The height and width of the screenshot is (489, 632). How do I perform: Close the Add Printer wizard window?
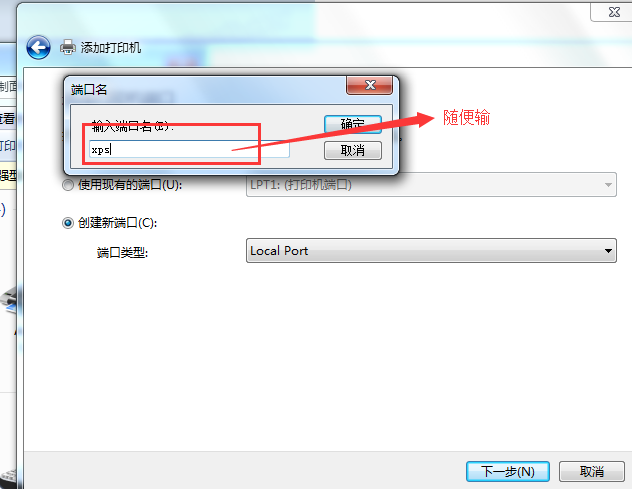point(613,12)
